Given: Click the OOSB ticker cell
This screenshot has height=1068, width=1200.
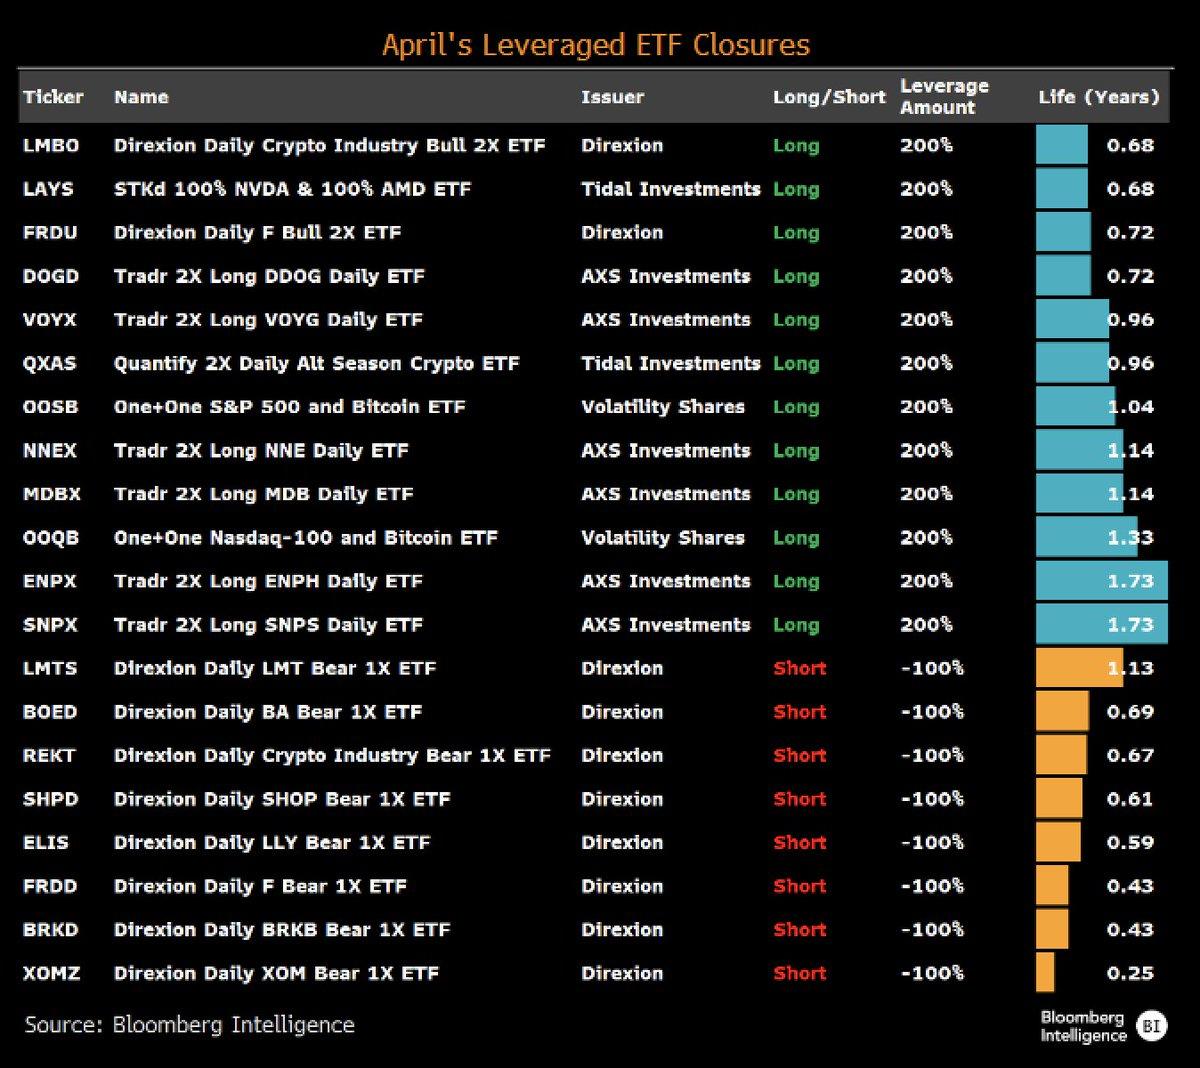Looking at the screenshot, I should click(50, 407).
